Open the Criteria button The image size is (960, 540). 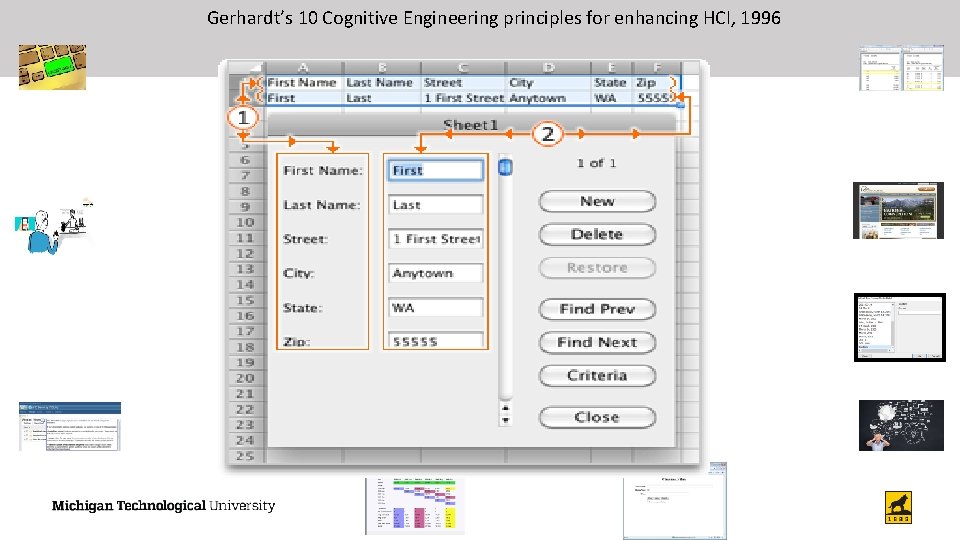(597, 375)
